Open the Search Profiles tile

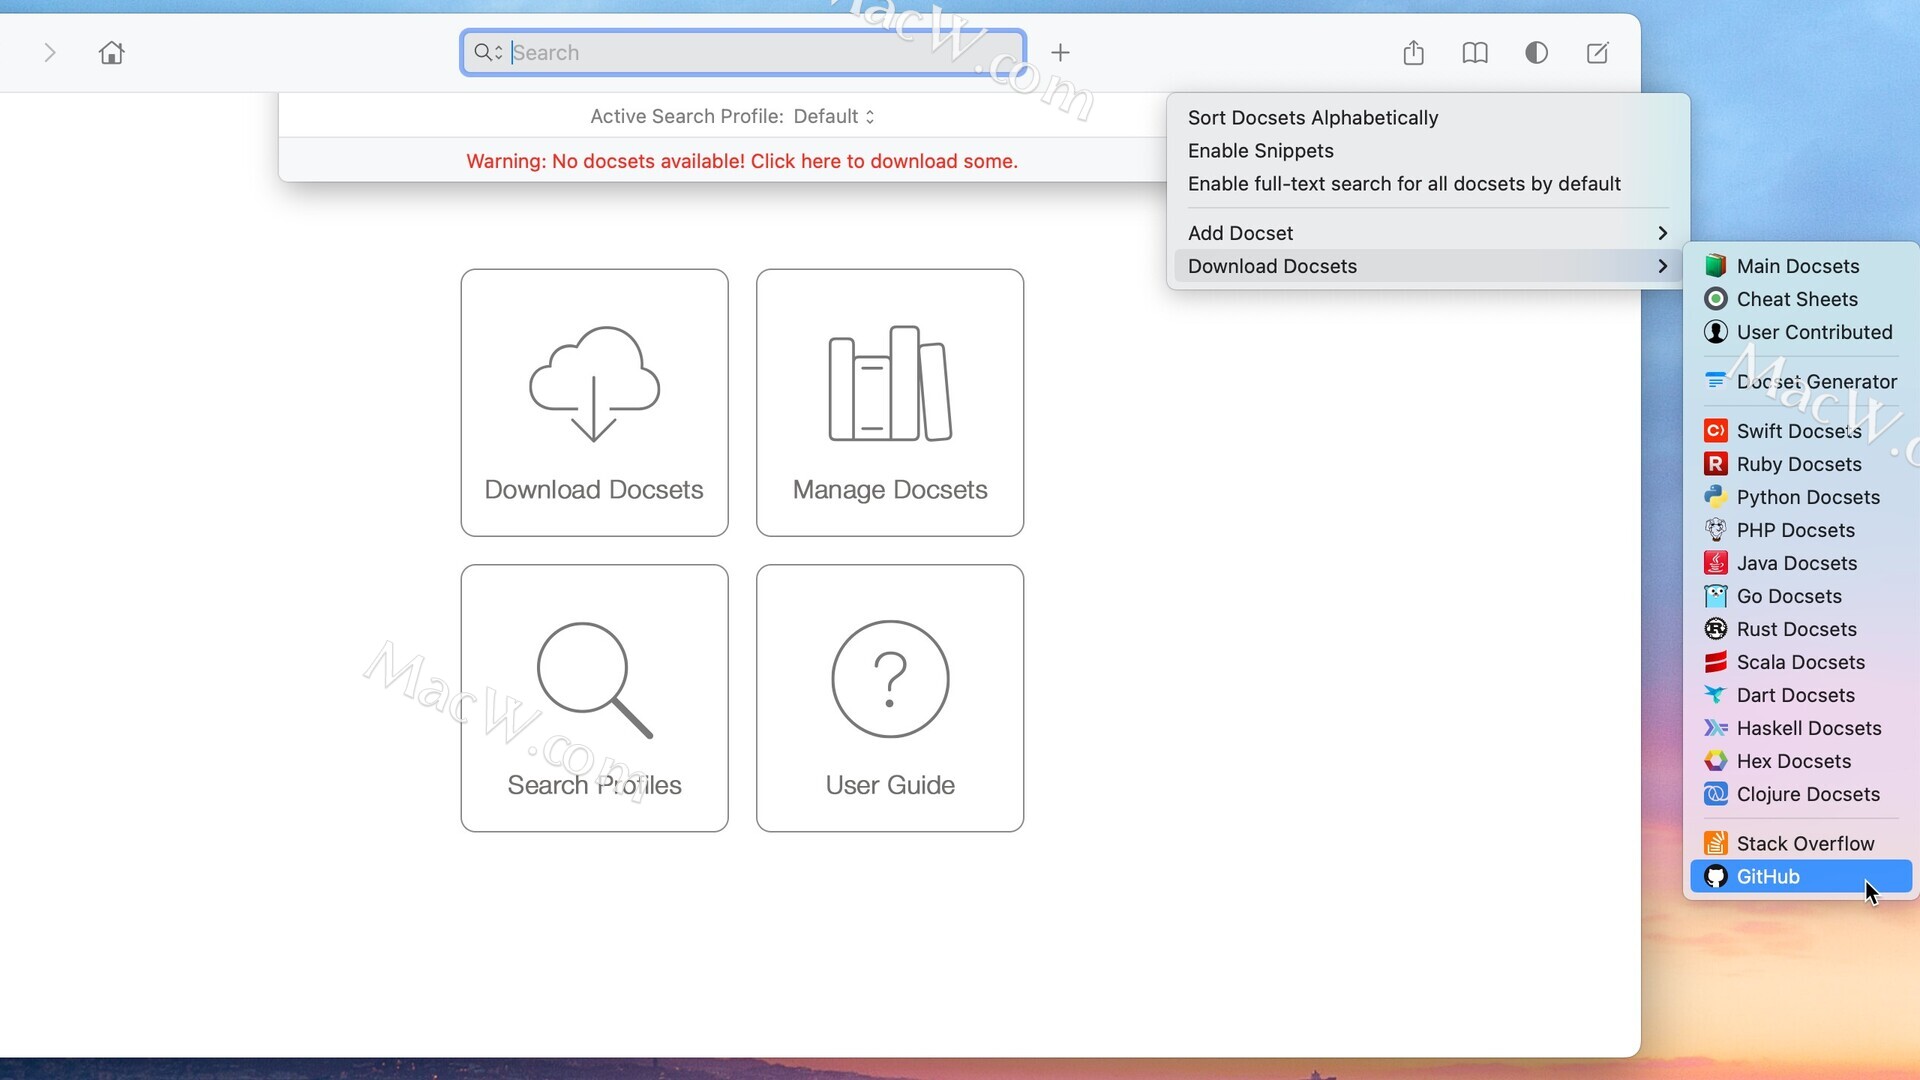(594, 698)
